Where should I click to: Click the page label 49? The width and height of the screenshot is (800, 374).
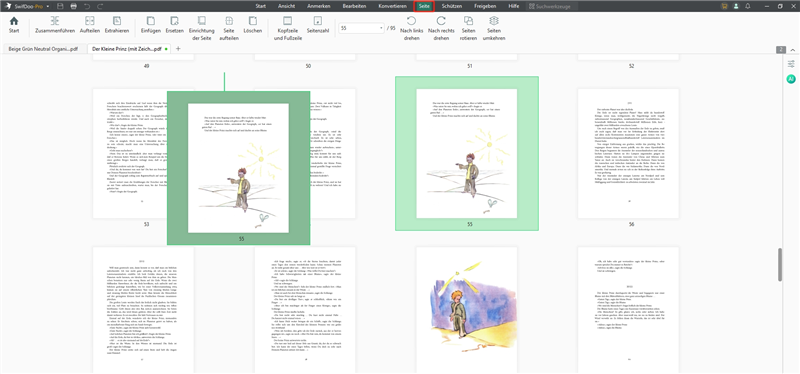[146, 66]
